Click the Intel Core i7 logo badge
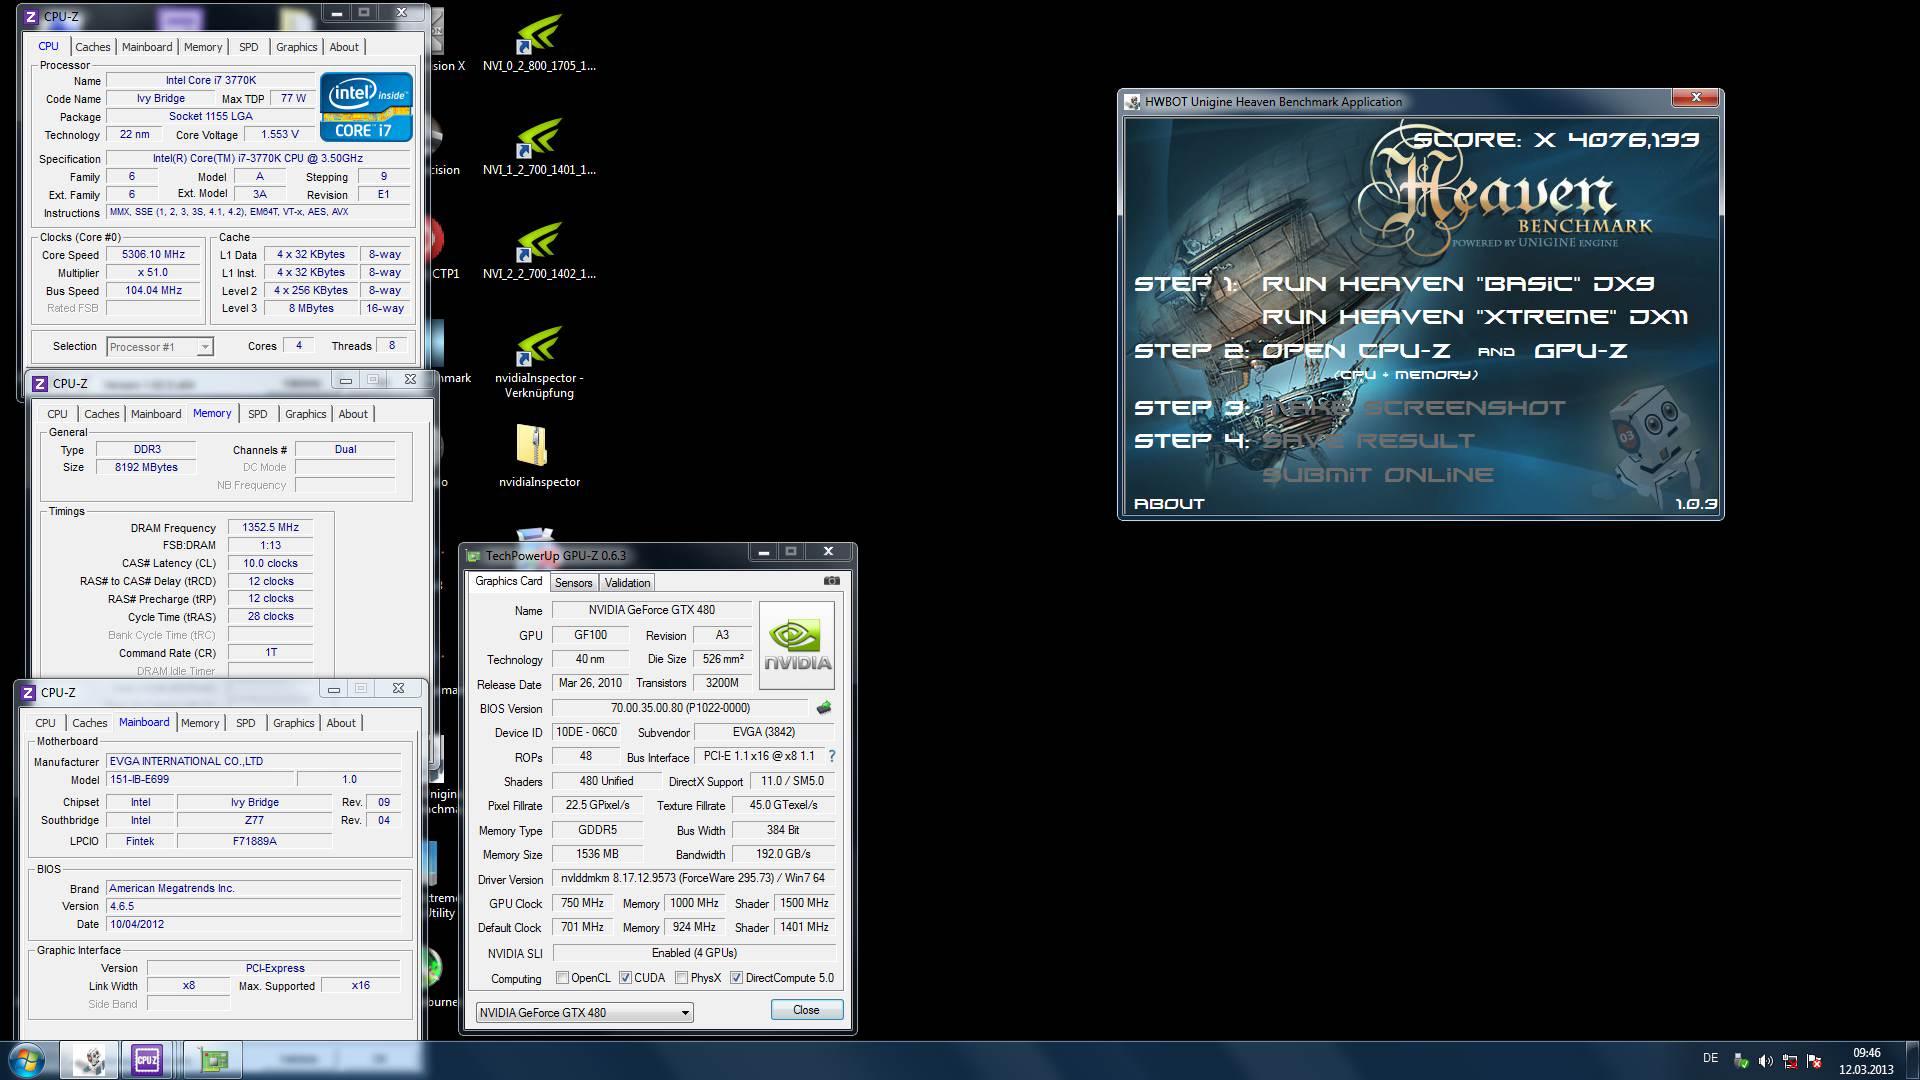 coord(366,106)
